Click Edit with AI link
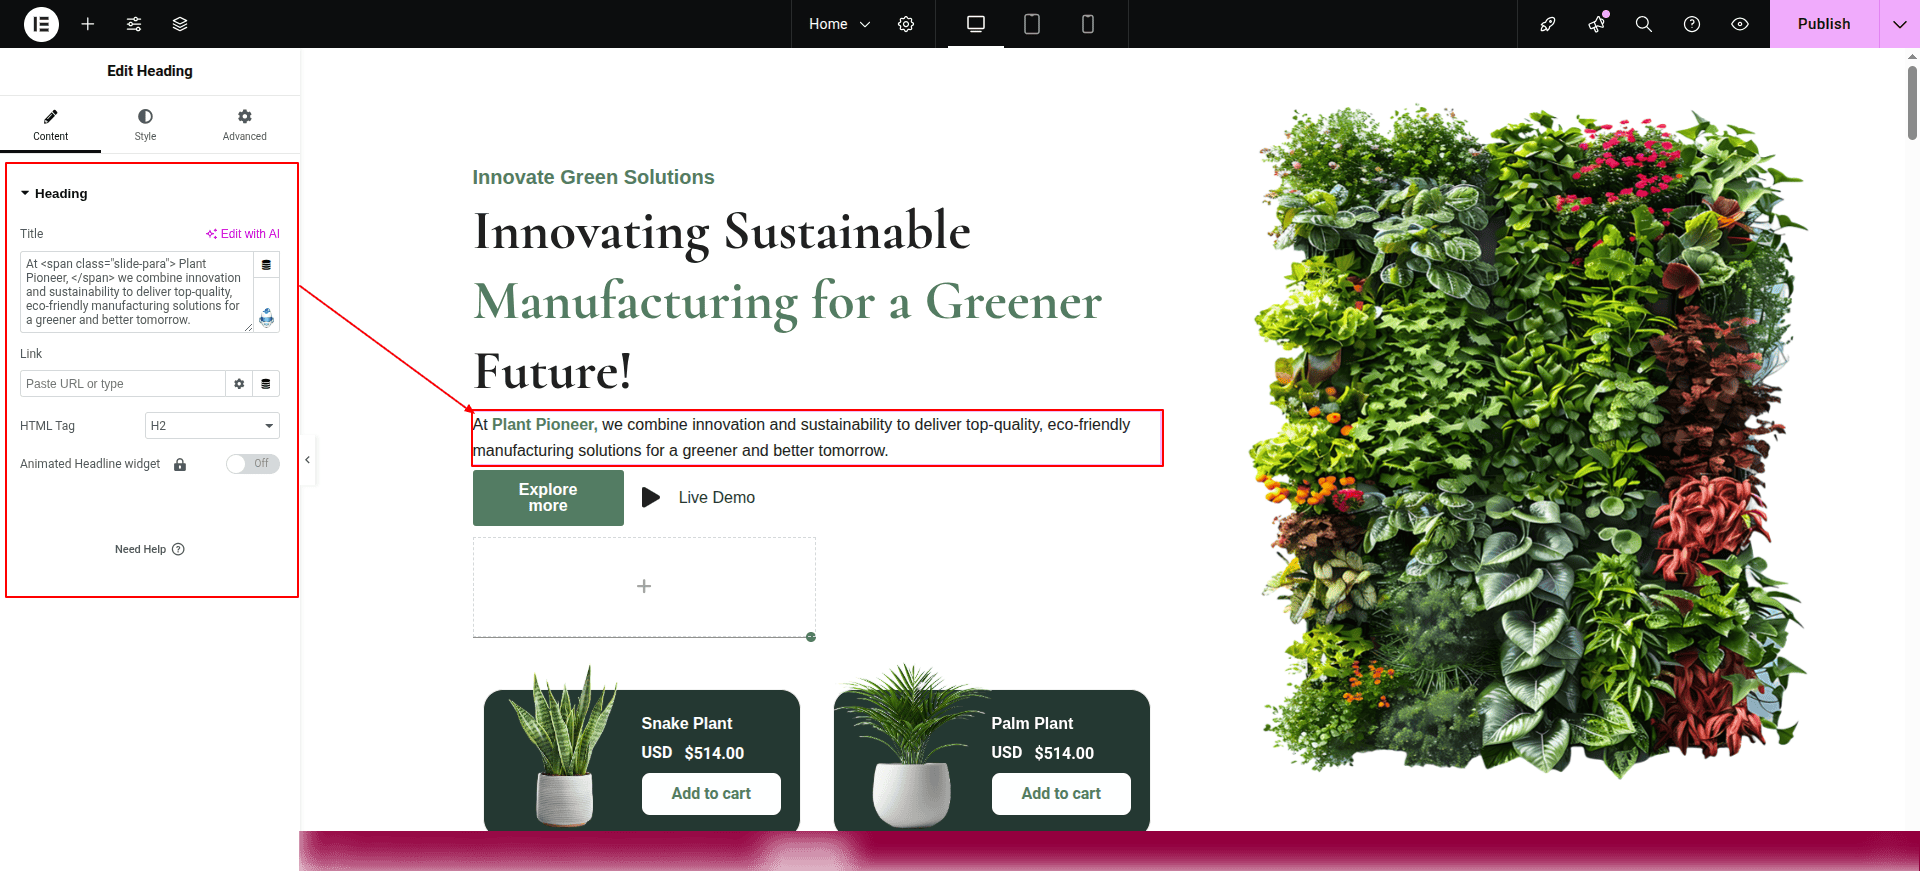Viewport: 1920px width, 871px height. click(243, 234)
